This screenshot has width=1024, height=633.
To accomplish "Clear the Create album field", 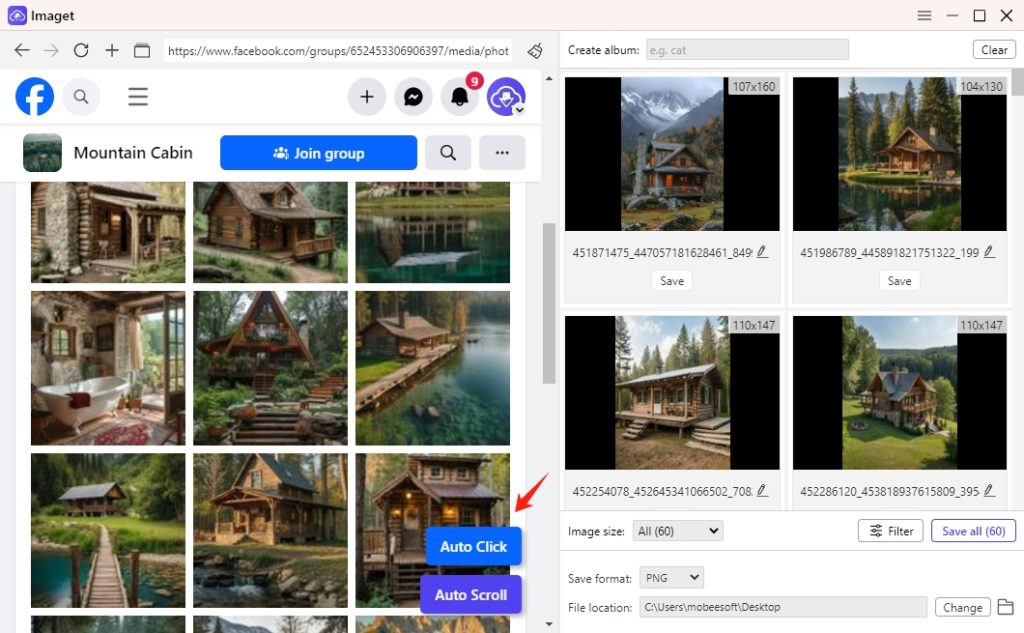I will pos(994,48).
